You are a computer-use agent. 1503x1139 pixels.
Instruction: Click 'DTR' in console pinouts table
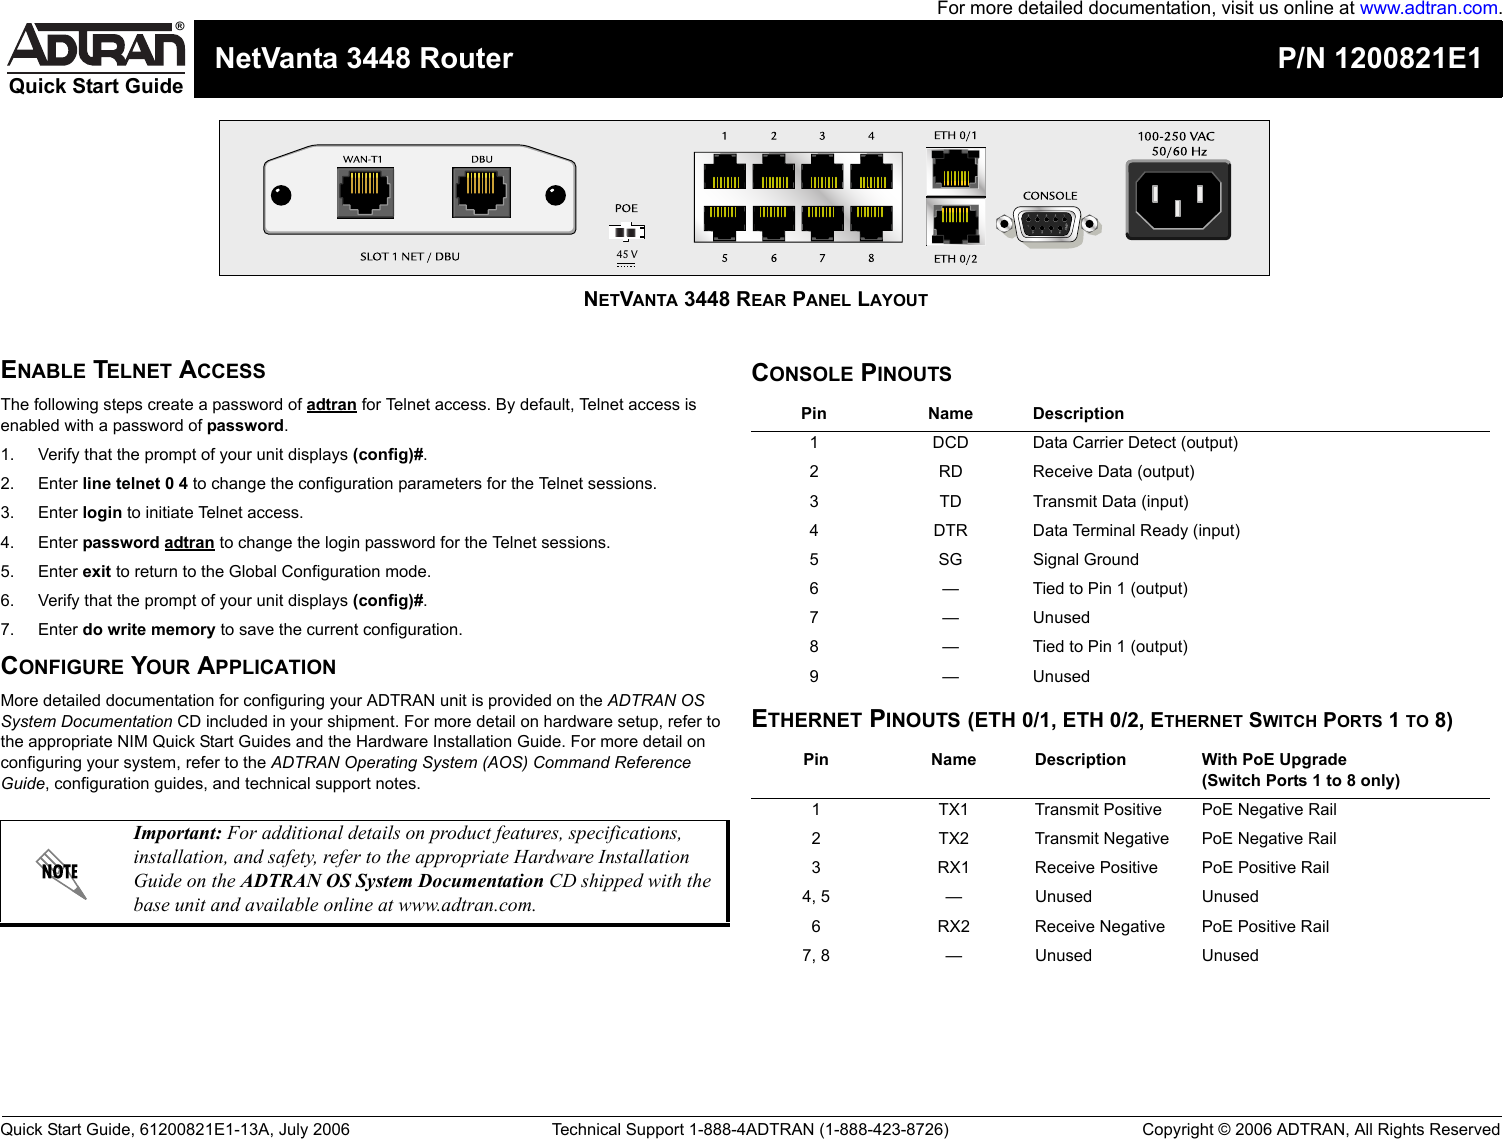(x=950, y=530)
